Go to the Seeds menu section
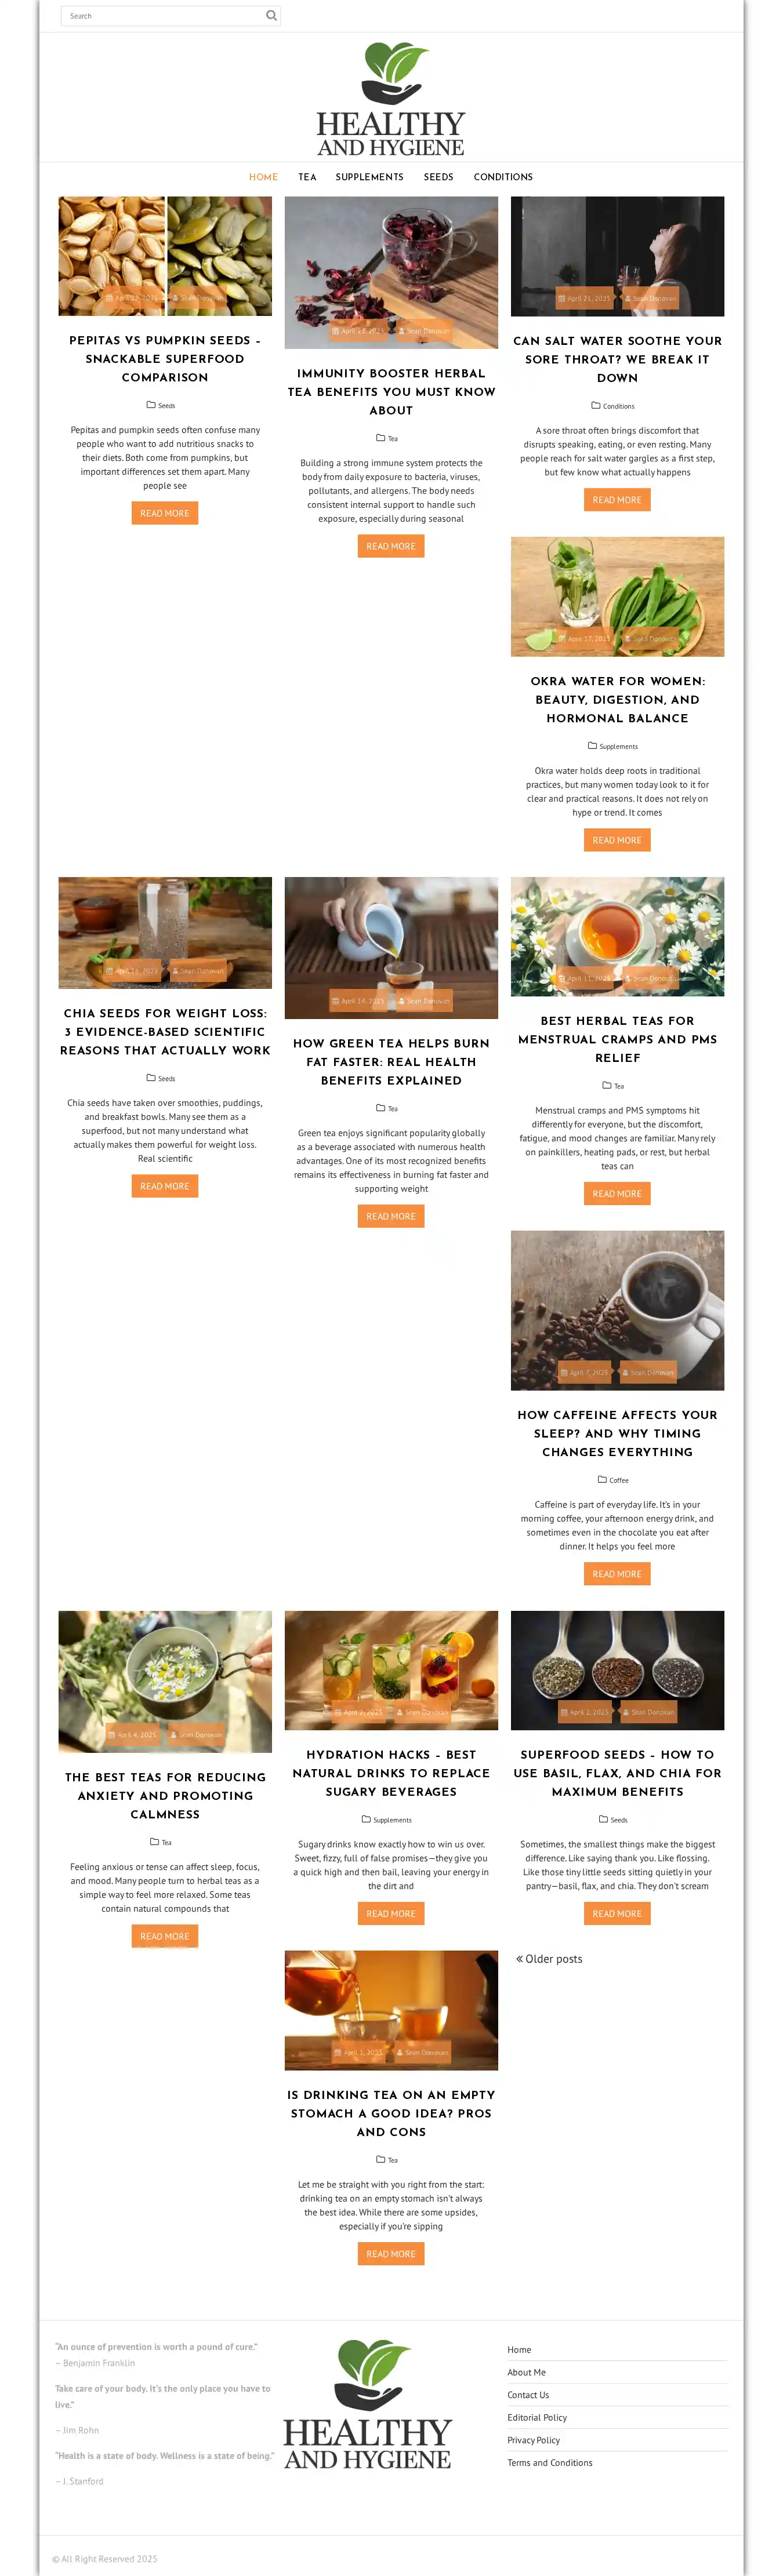 click(438, 177)
